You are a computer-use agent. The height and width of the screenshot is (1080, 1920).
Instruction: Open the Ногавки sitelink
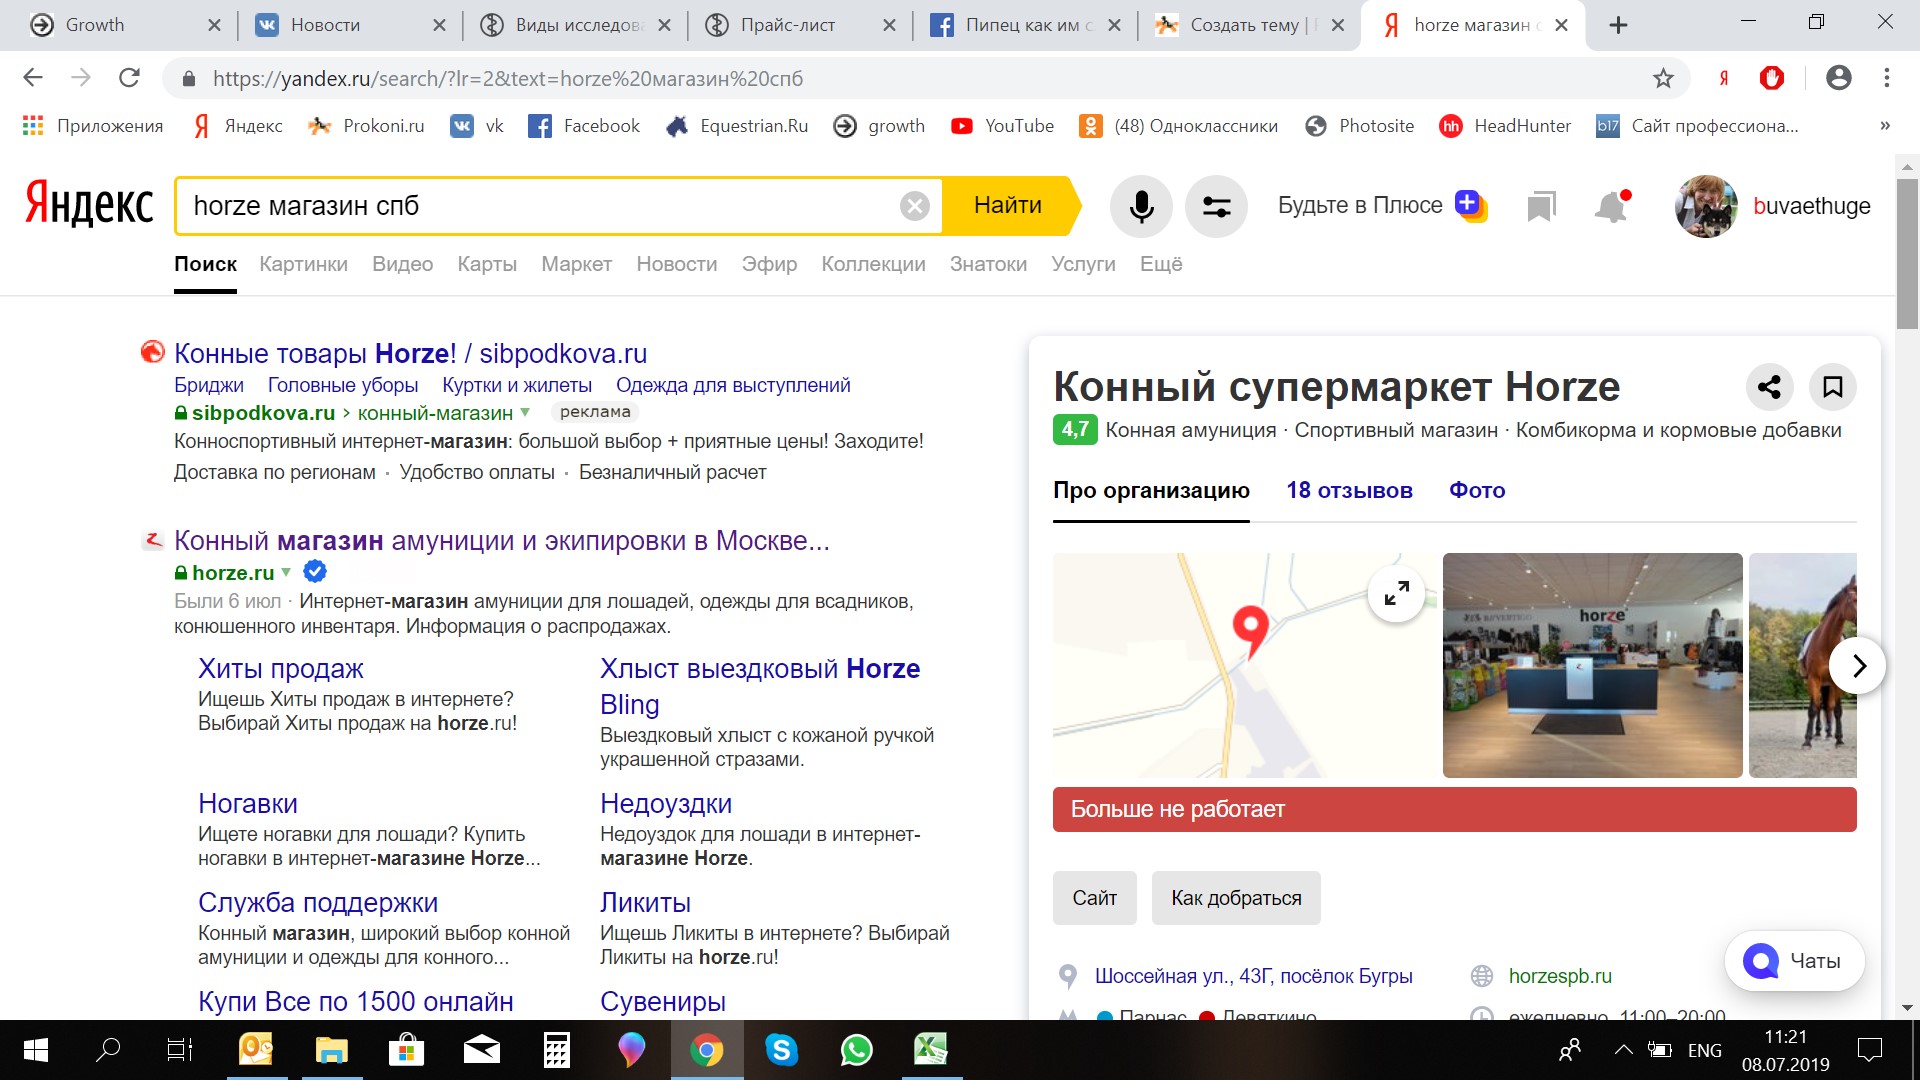click(x=247, y=803)
